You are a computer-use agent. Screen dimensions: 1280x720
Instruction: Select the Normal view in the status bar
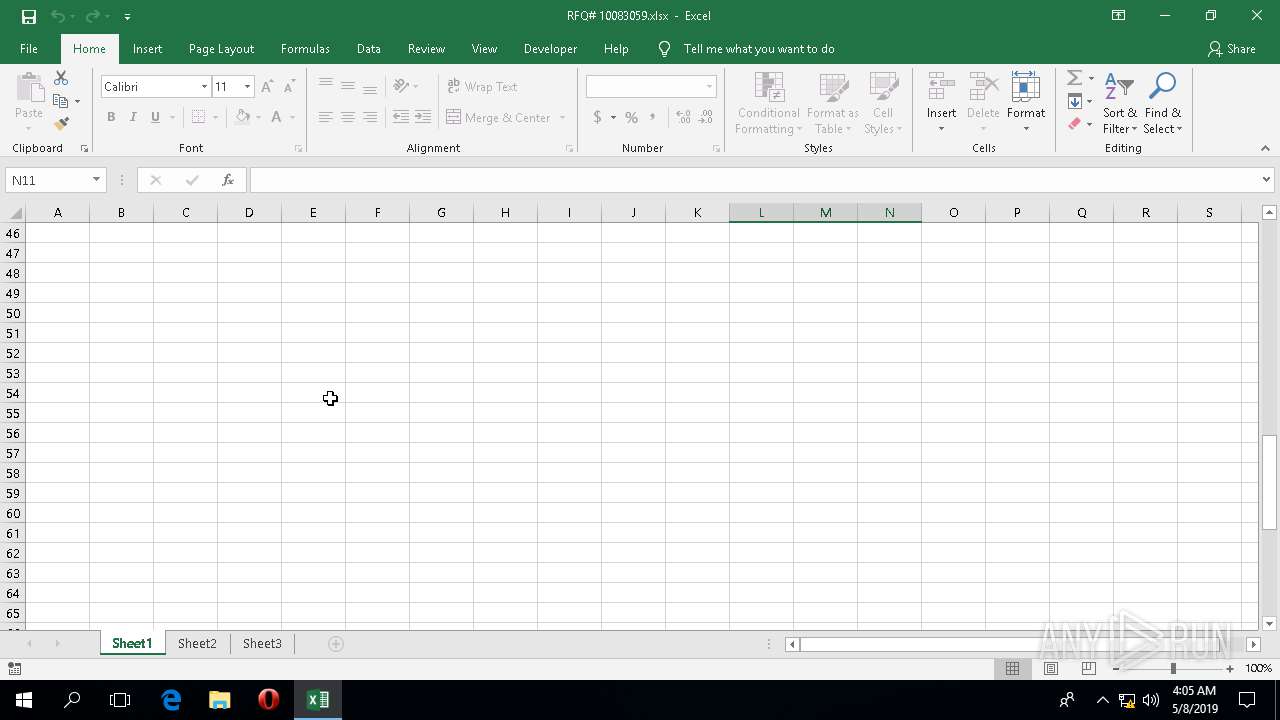pos(1012,668)
